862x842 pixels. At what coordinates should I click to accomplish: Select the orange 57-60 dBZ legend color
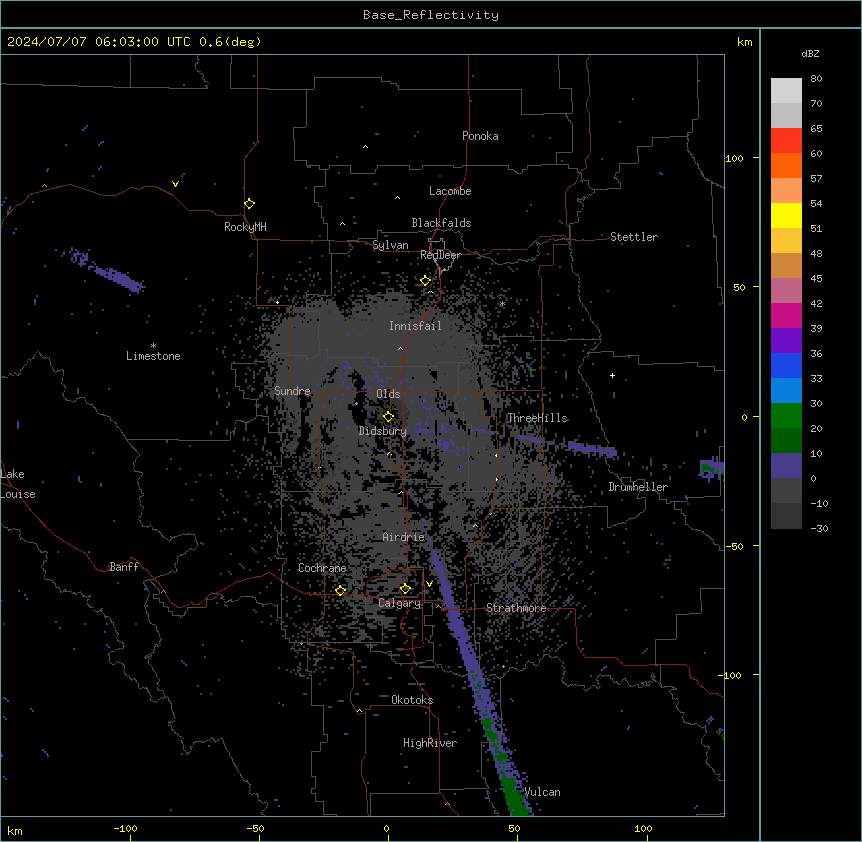point(786,165)
